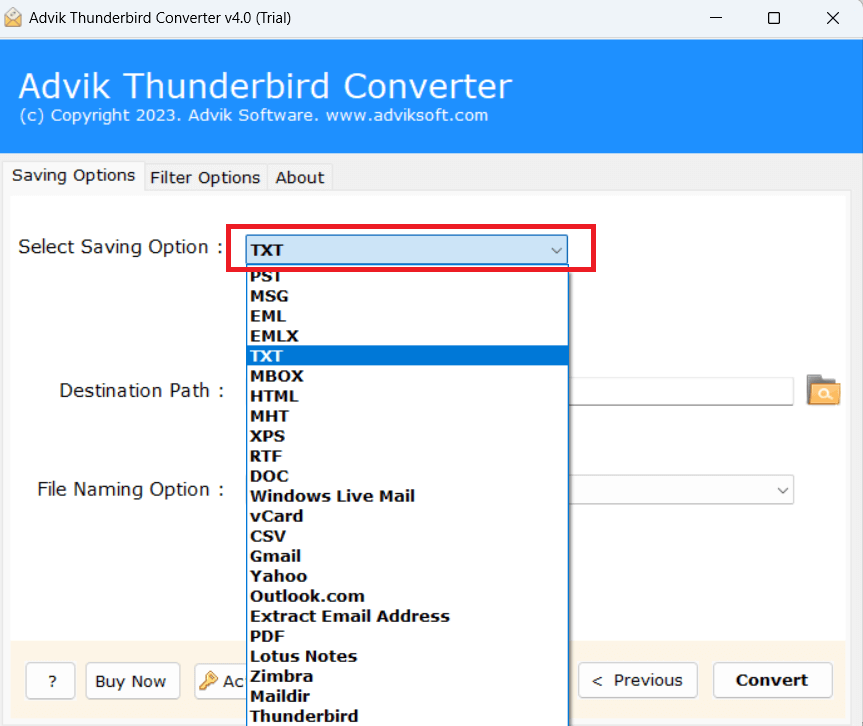Choose Thunderbird at the list bottom
This screenshot has width=863, height=726.
point(407,716)
